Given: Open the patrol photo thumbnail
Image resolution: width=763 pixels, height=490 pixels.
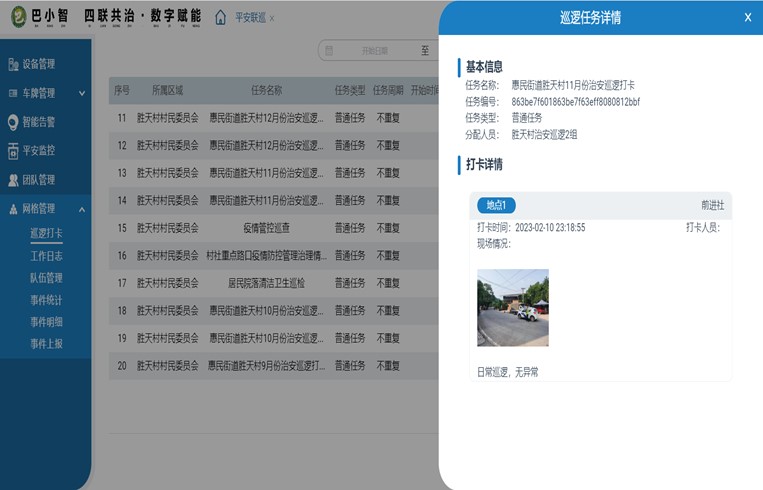Looking at the screenshot, I should coord(512,307).
